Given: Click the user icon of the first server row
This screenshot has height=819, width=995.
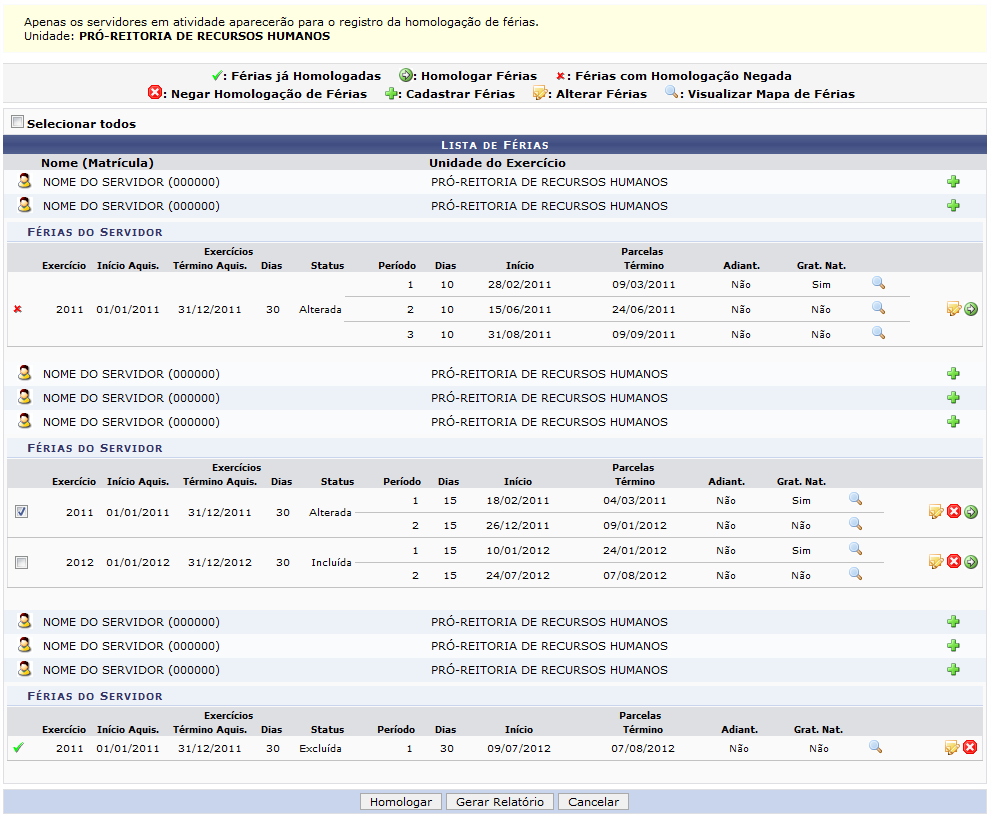Looking at the screenshot, I should coord(24,182).
